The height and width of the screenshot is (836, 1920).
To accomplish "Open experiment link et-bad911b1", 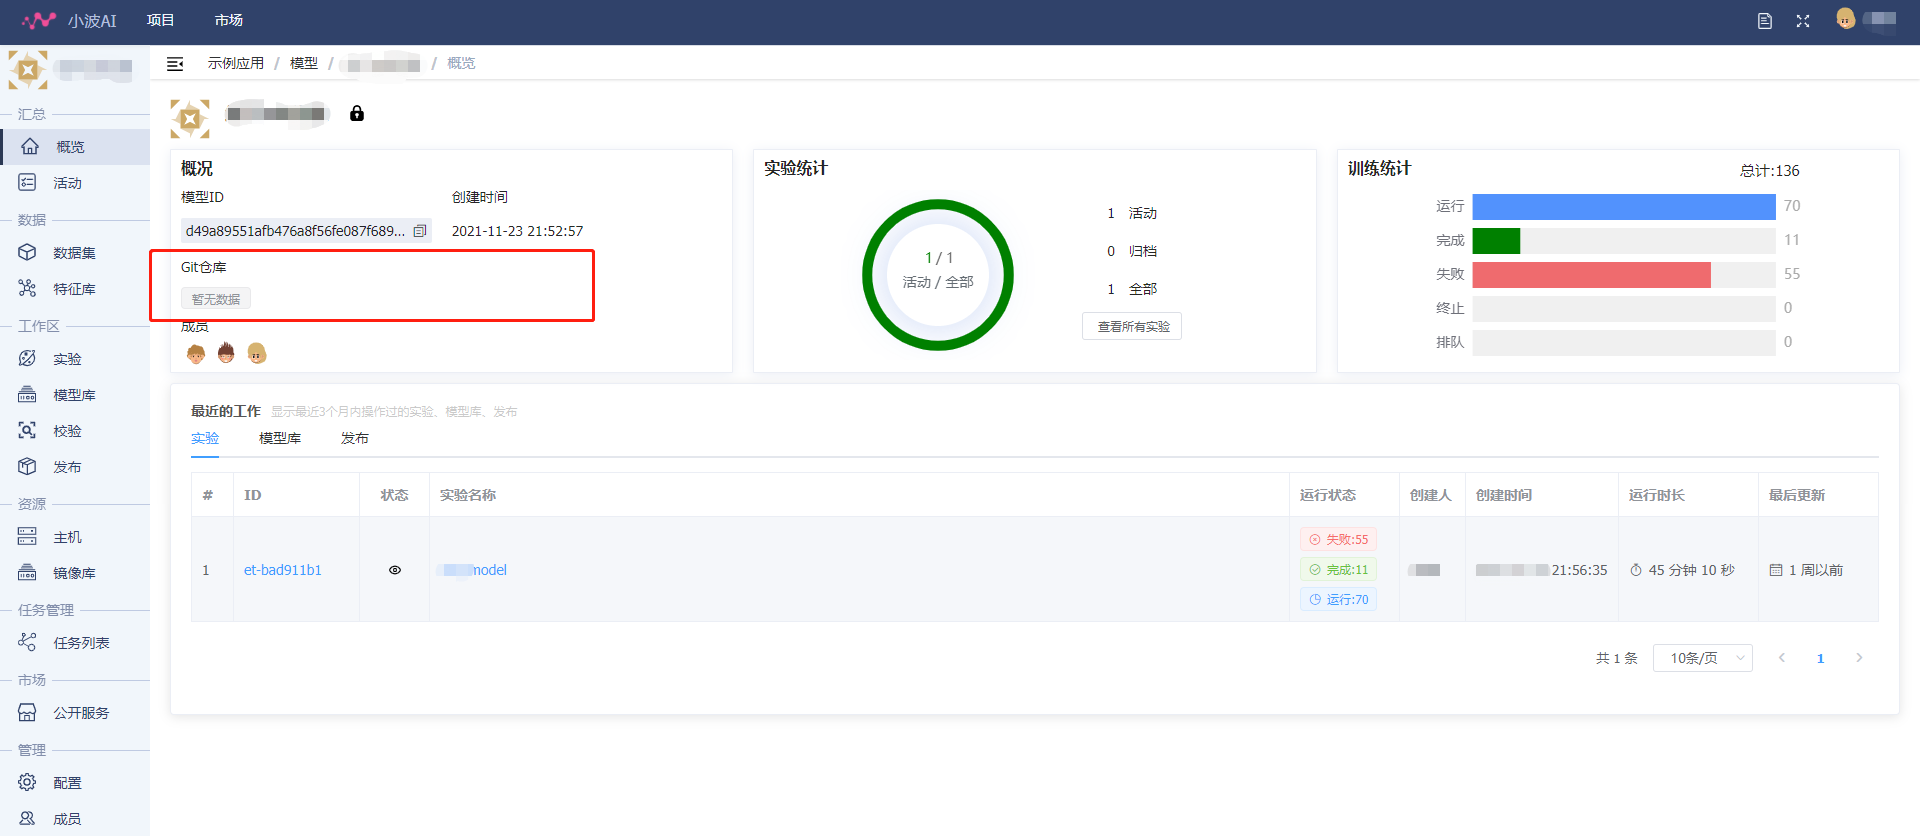I will (x=283, y=570).
